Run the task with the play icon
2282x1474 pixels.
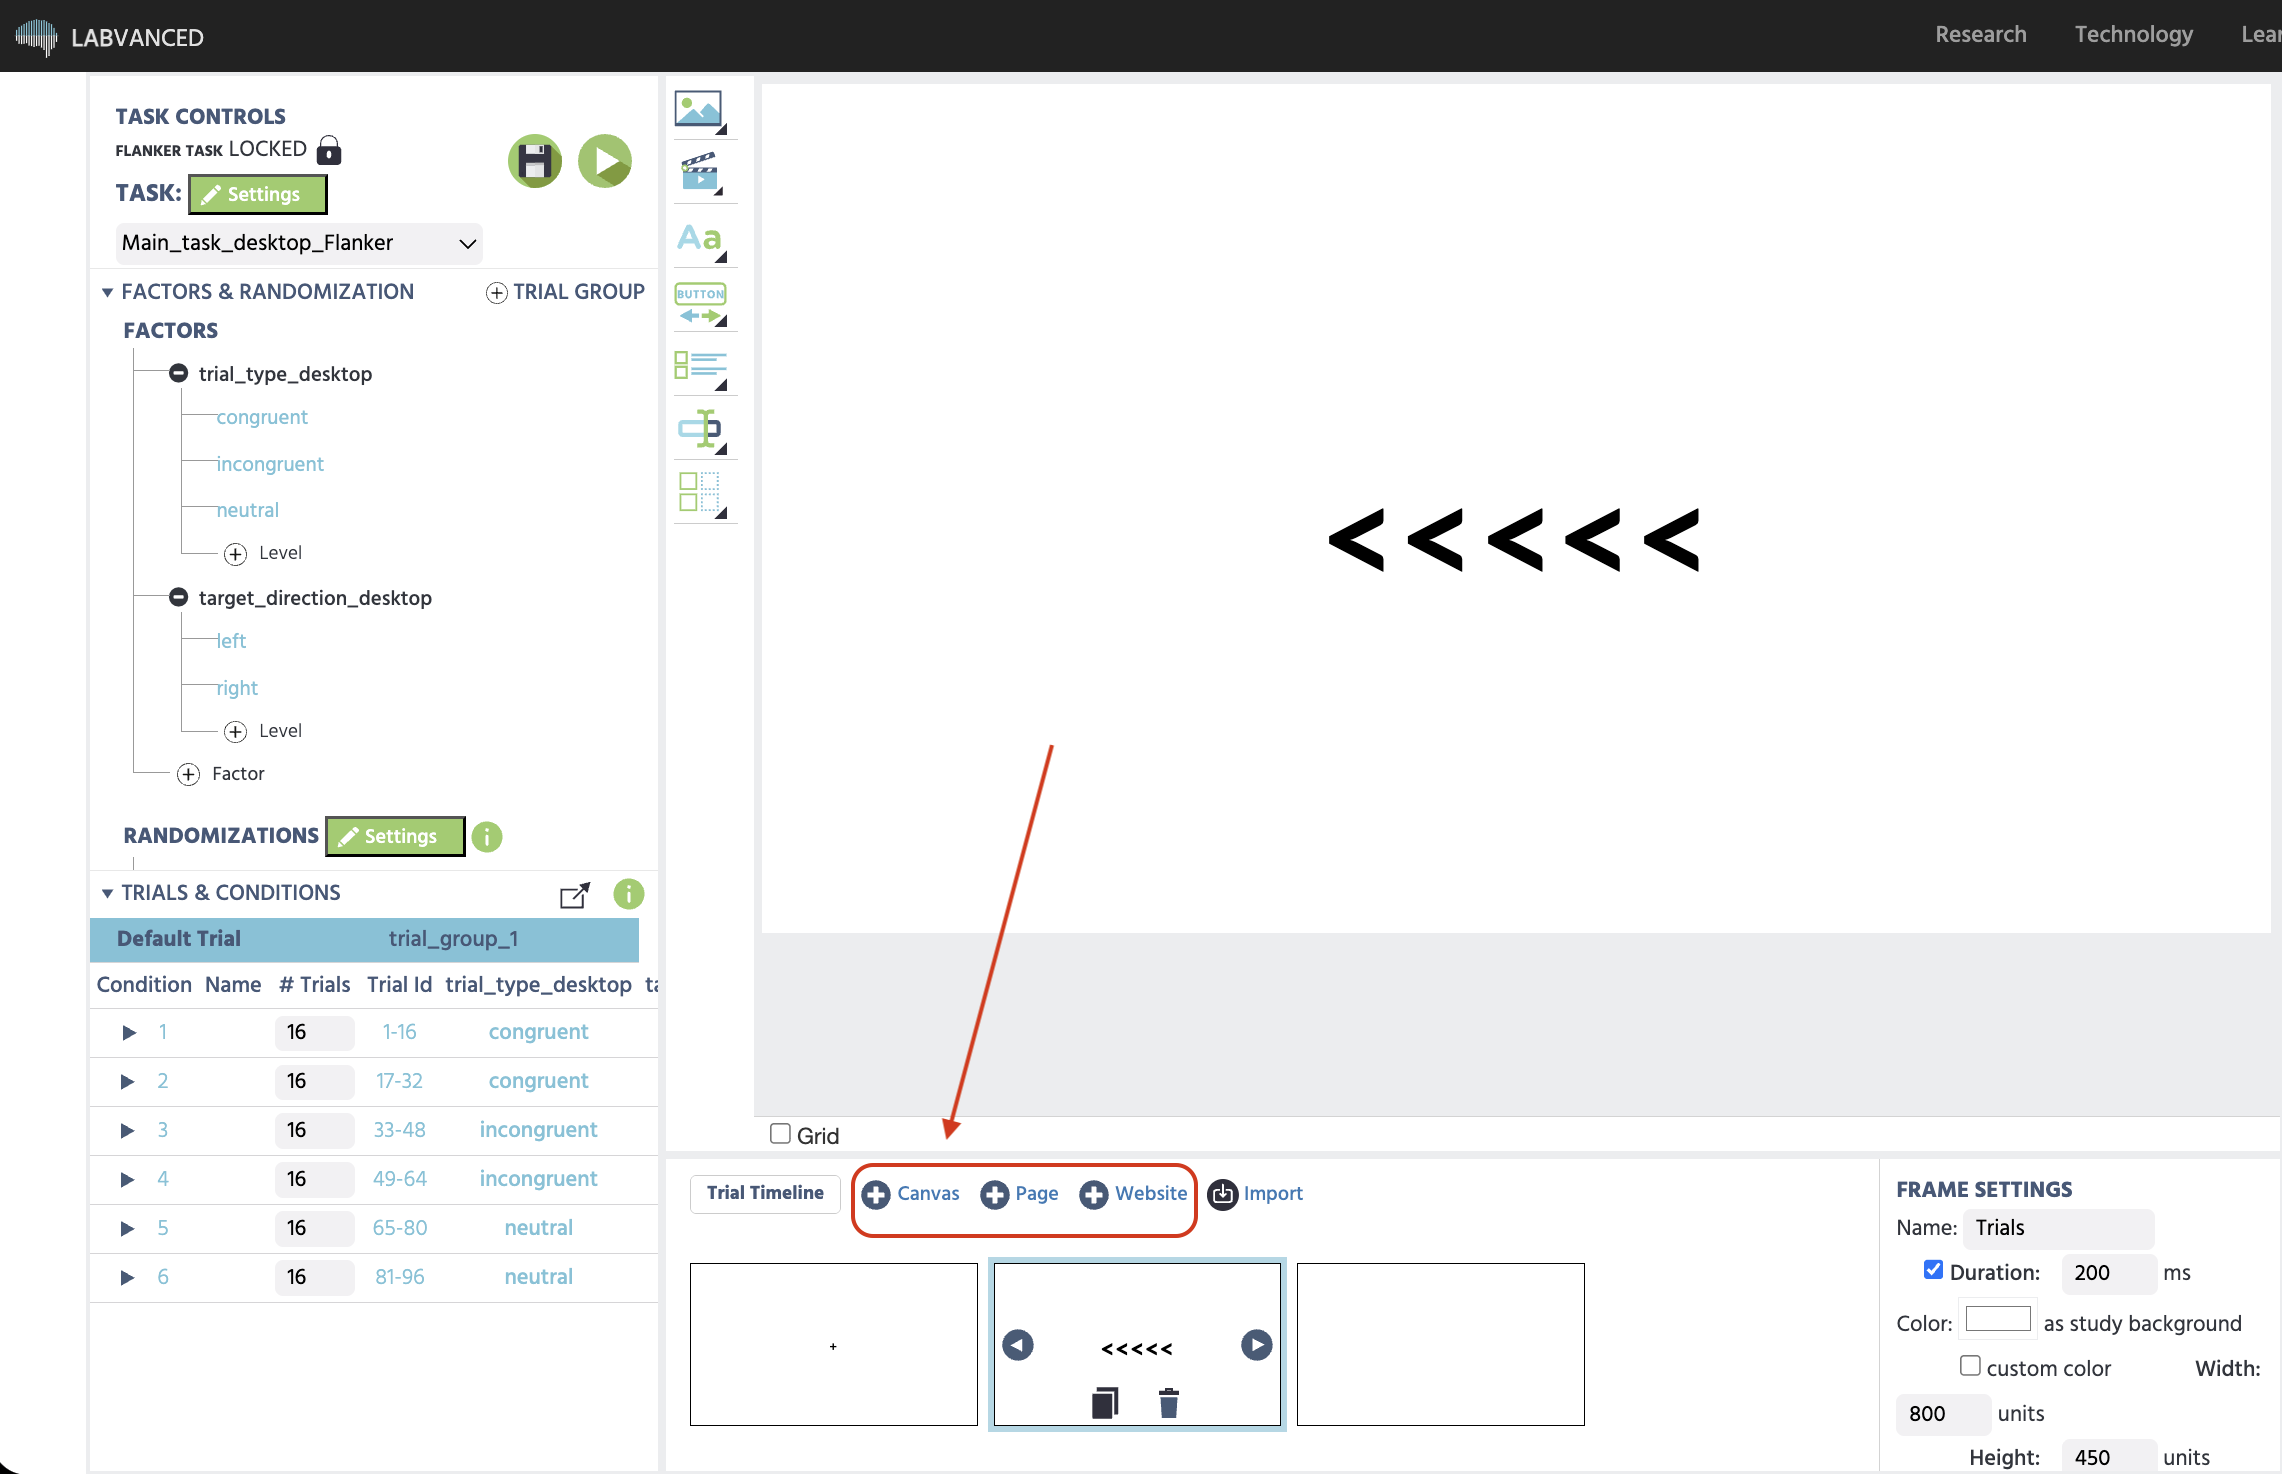tap(605, 161)
